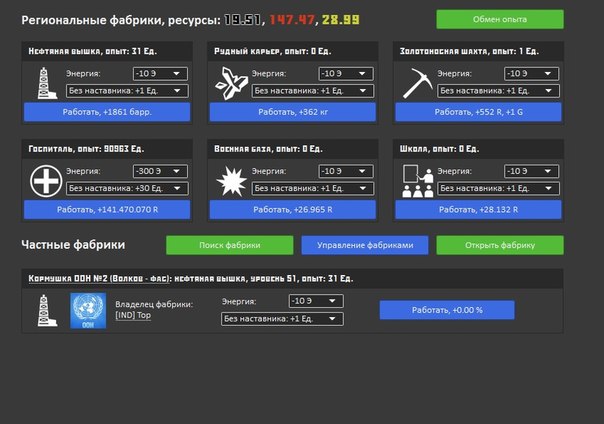The image size is (604, 424).
Task: Open mentor dropdown for Рудный карьер
Action: tap(313, 91)
